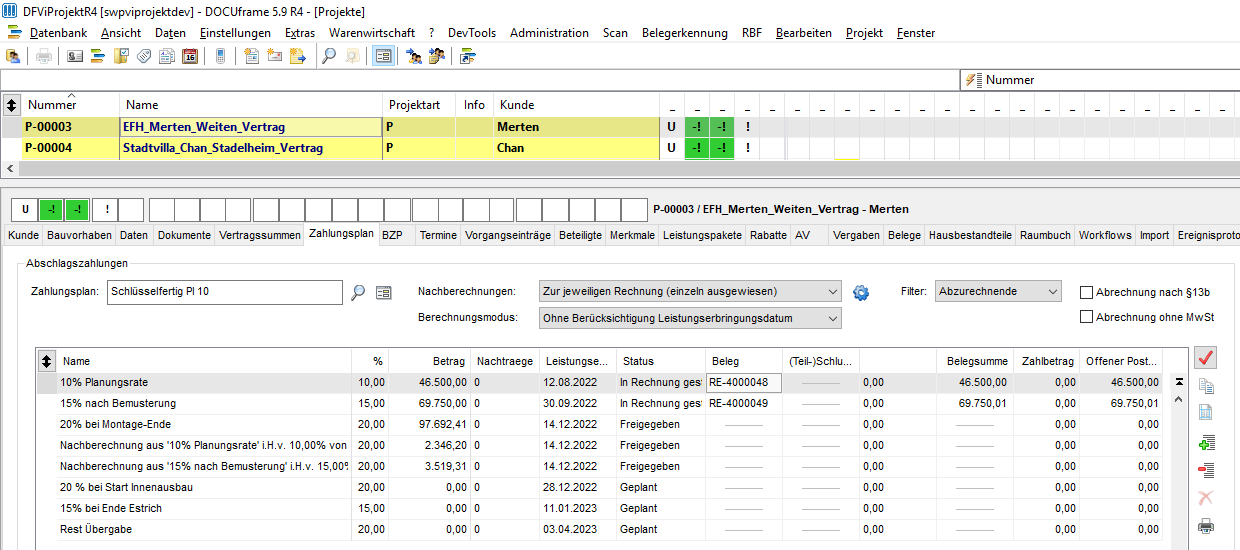The height and width of the screenshot is (550, 1240).
Task: Switch to the Workflows tab
Action: pyautogui.click(x=1105, y=235)
